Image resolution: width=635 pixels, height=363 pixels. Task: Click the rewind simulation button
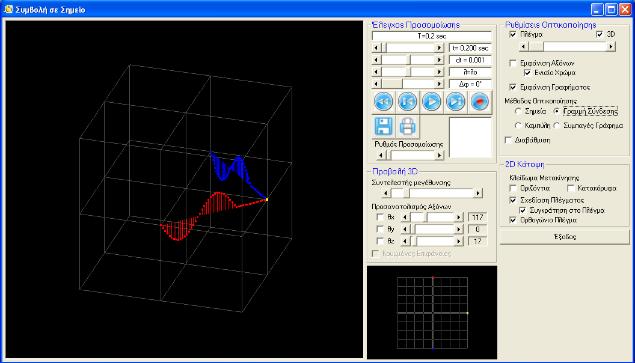(384, 102)
